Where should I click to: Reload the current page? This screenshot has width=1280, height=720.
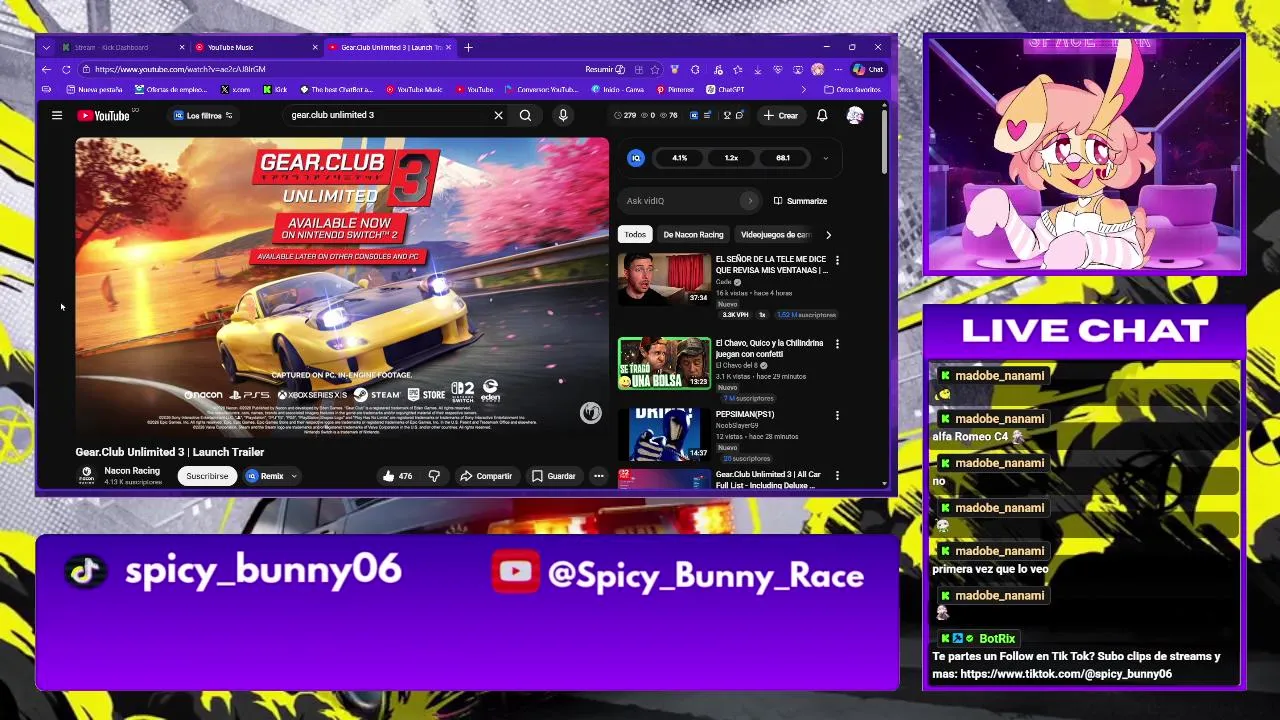click(66, 69)
